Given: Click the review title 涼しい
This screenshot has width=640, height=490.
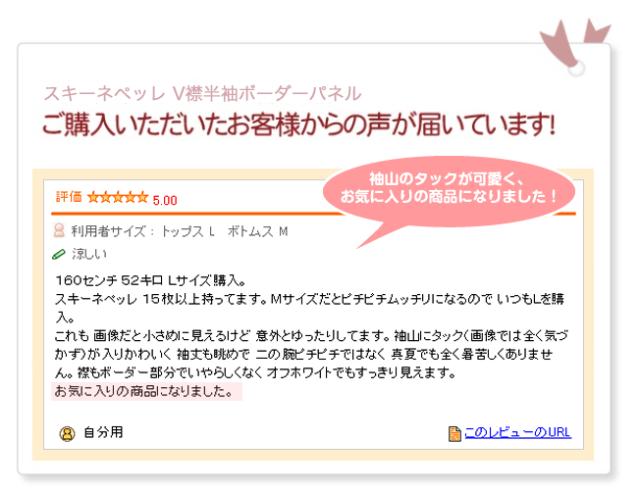Looking at the screenshot, I should [x=89, y=254].
